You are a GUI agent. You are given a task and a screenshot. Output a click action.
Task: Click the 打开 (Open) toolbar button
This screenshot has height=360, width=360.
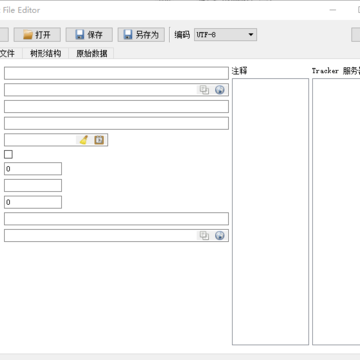pyautogui.click(x=37, y=35)
